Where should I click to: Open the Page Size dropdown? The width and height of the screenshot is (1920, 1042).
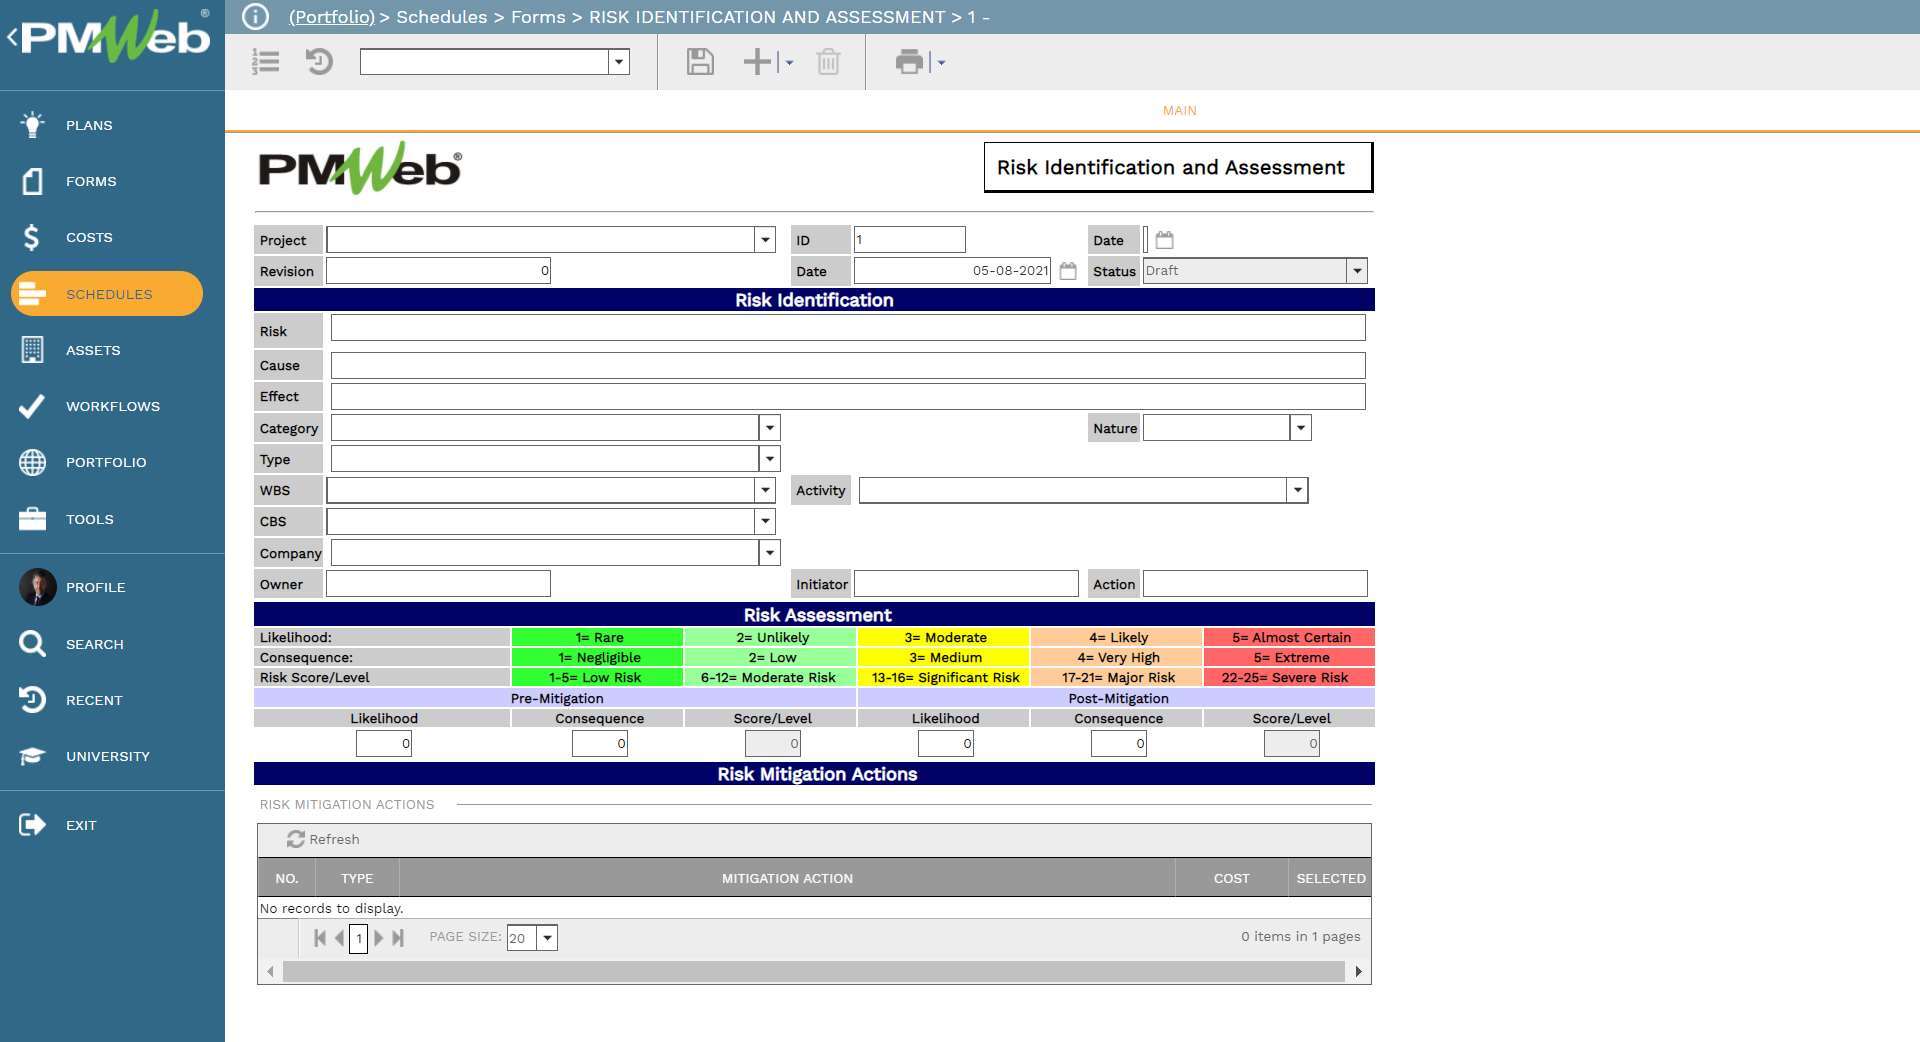(x=547, y=938)
